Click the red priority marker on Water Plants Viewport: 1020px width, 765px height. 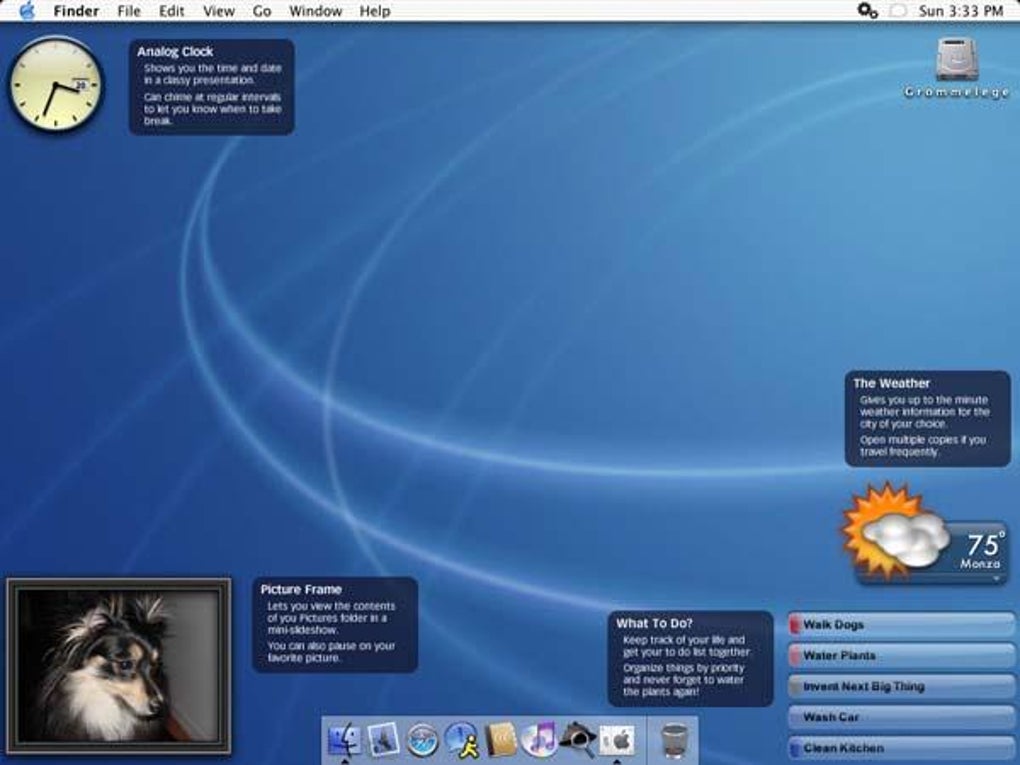click(x=796, y=656)
